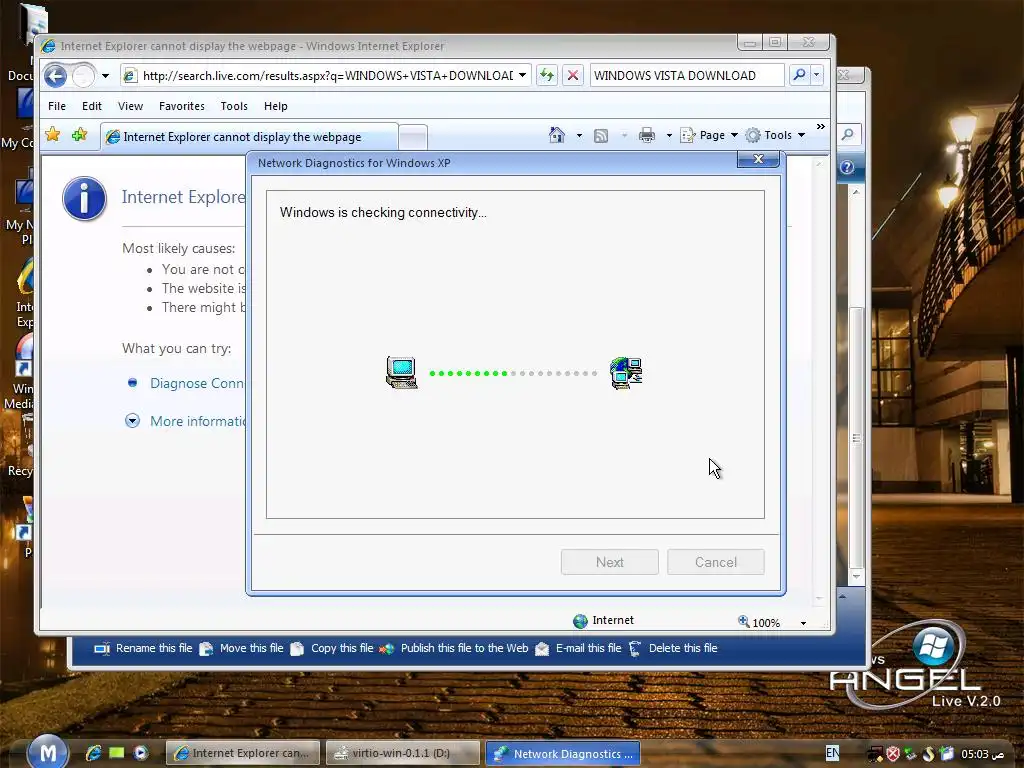Click the magnifier Search button in IE
The height and width of the screenshot is (768, 1024).
(x=799, y=75)
